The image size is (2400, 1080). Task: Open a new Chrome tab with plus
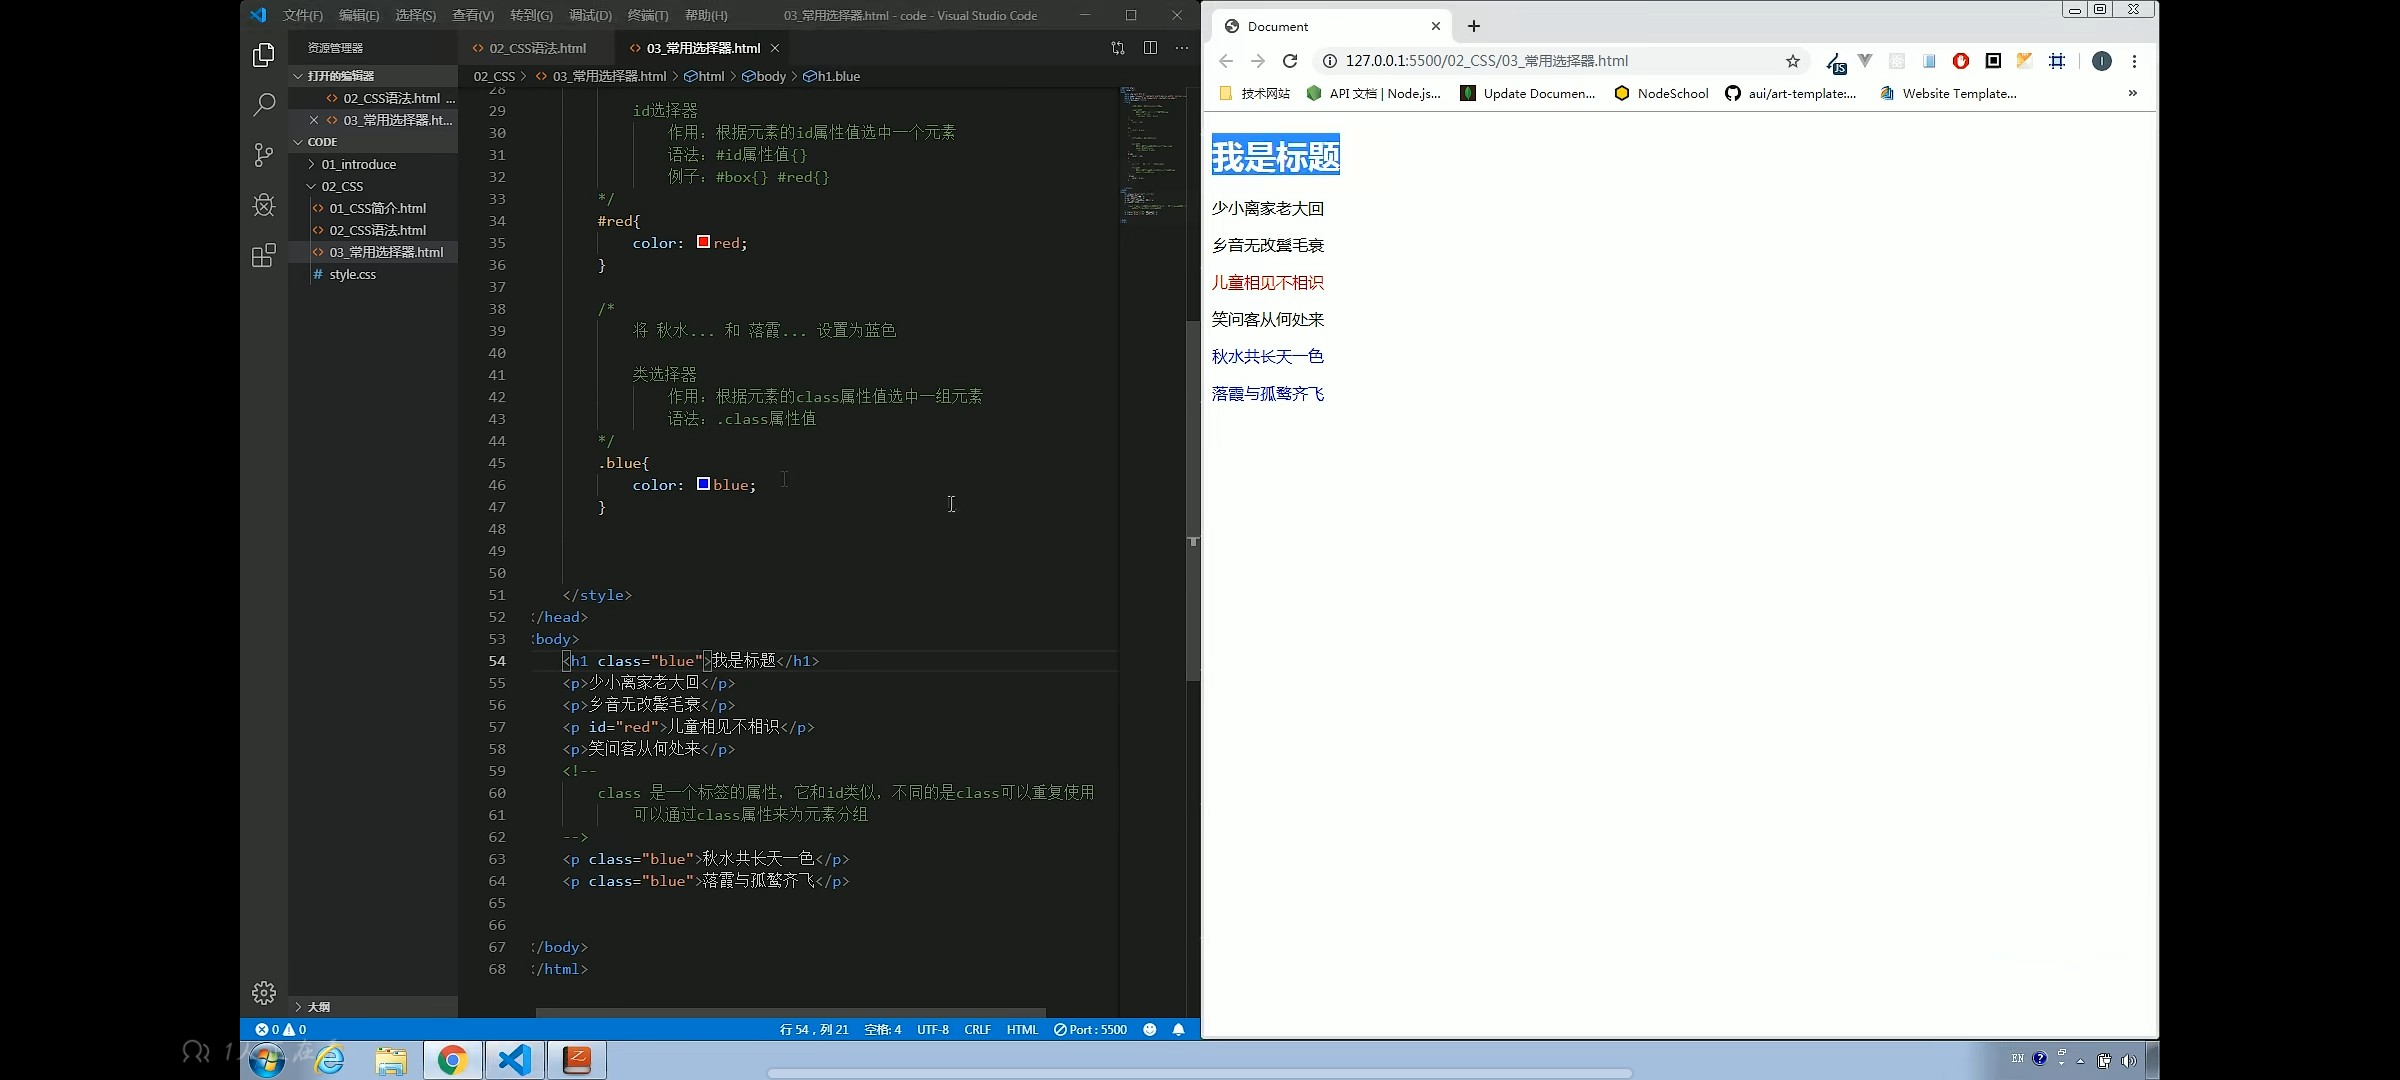click(x=1474, y=26)
